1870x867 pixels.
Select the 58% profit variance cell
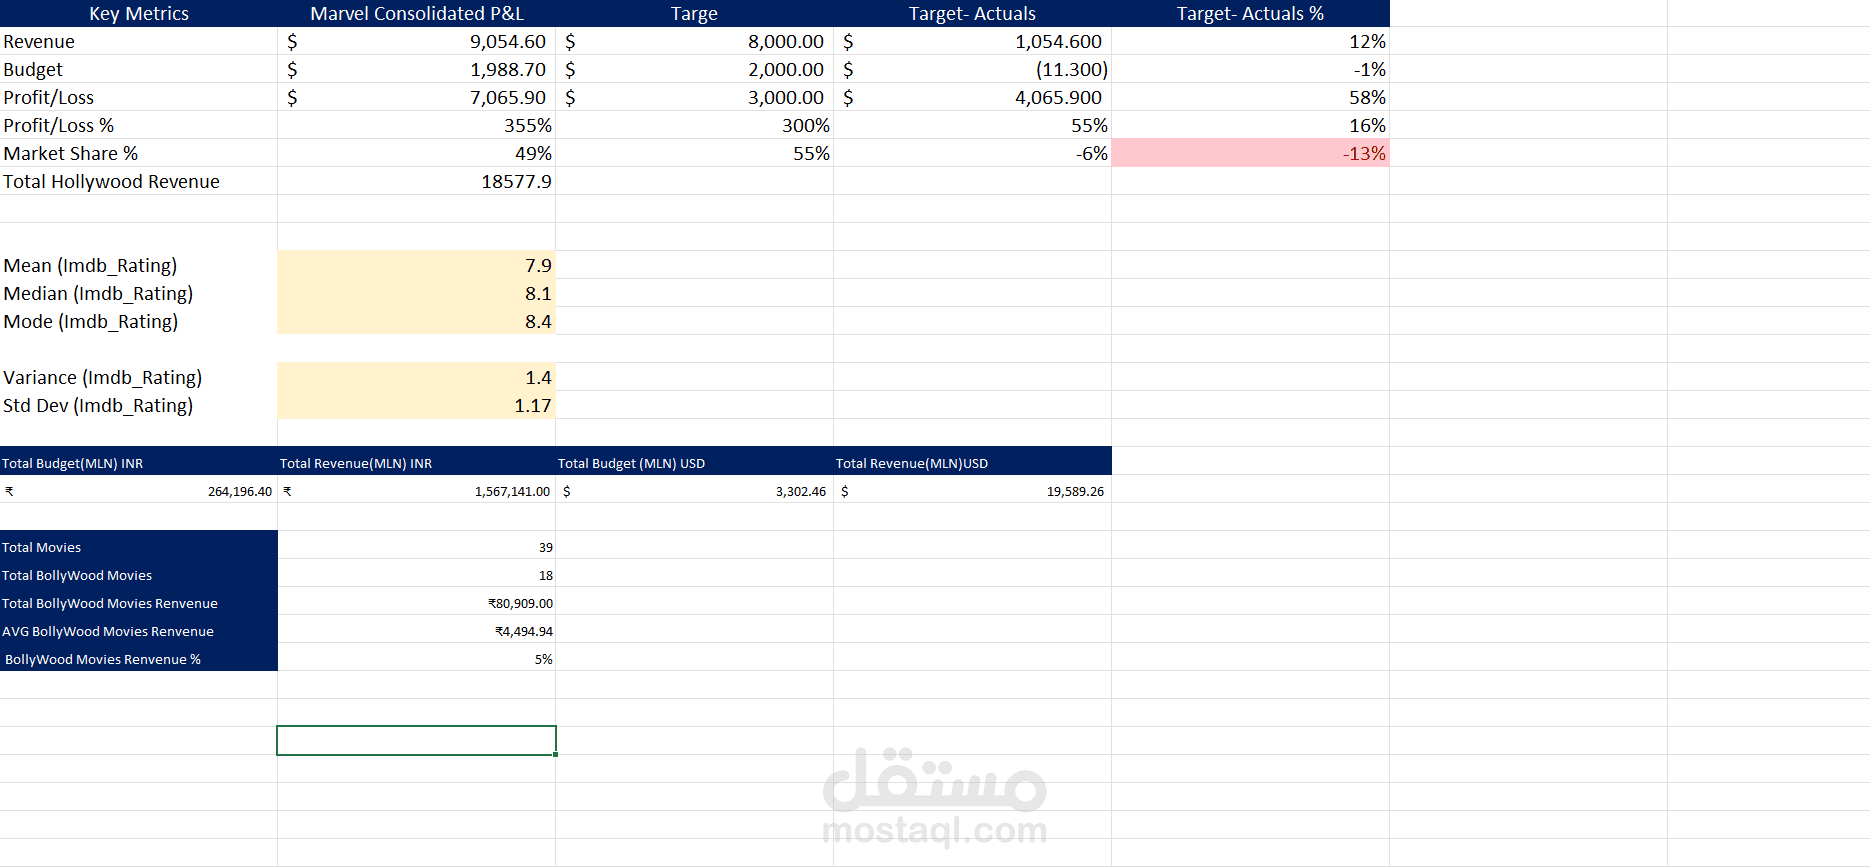tap(1250, 97)
